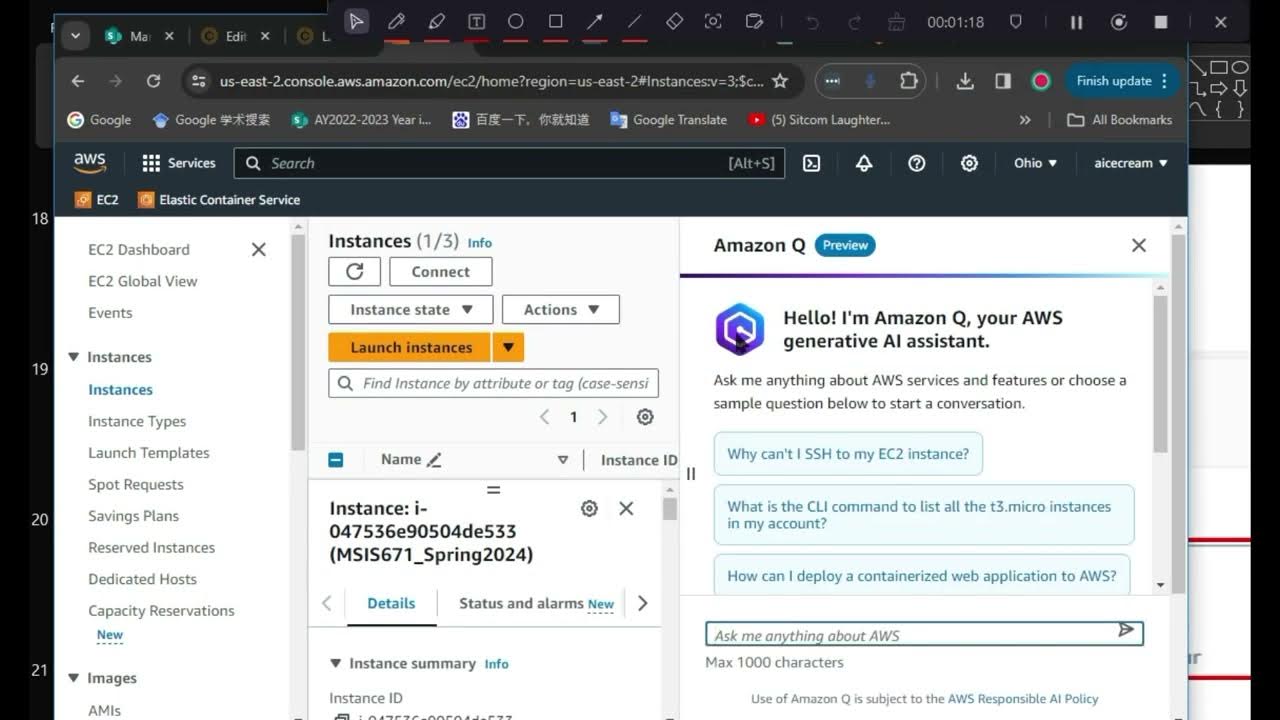This screenshot has width=1280, height=720.
Task: Refresh the instances list
Action: coord(354,272)
